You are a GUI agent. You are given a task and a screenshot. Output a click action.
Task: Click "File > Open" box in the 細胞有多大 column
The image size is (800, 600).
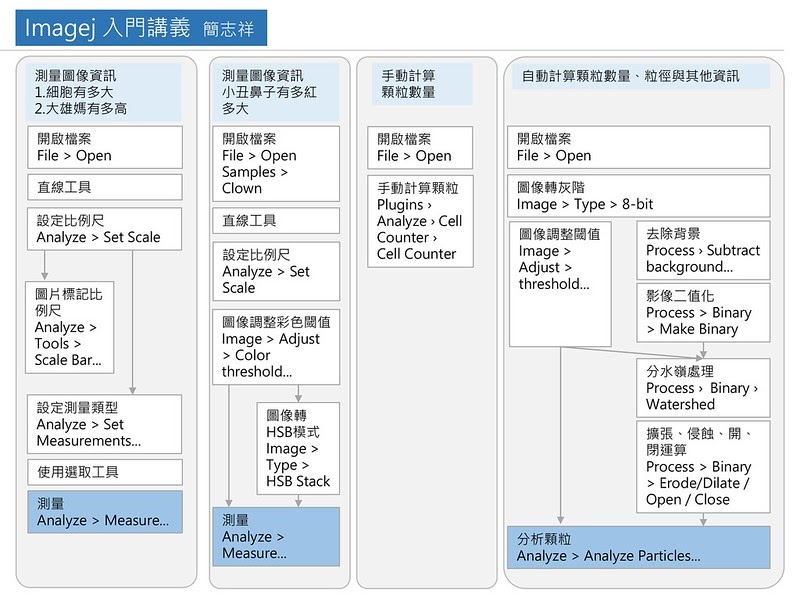click(105, 147)
